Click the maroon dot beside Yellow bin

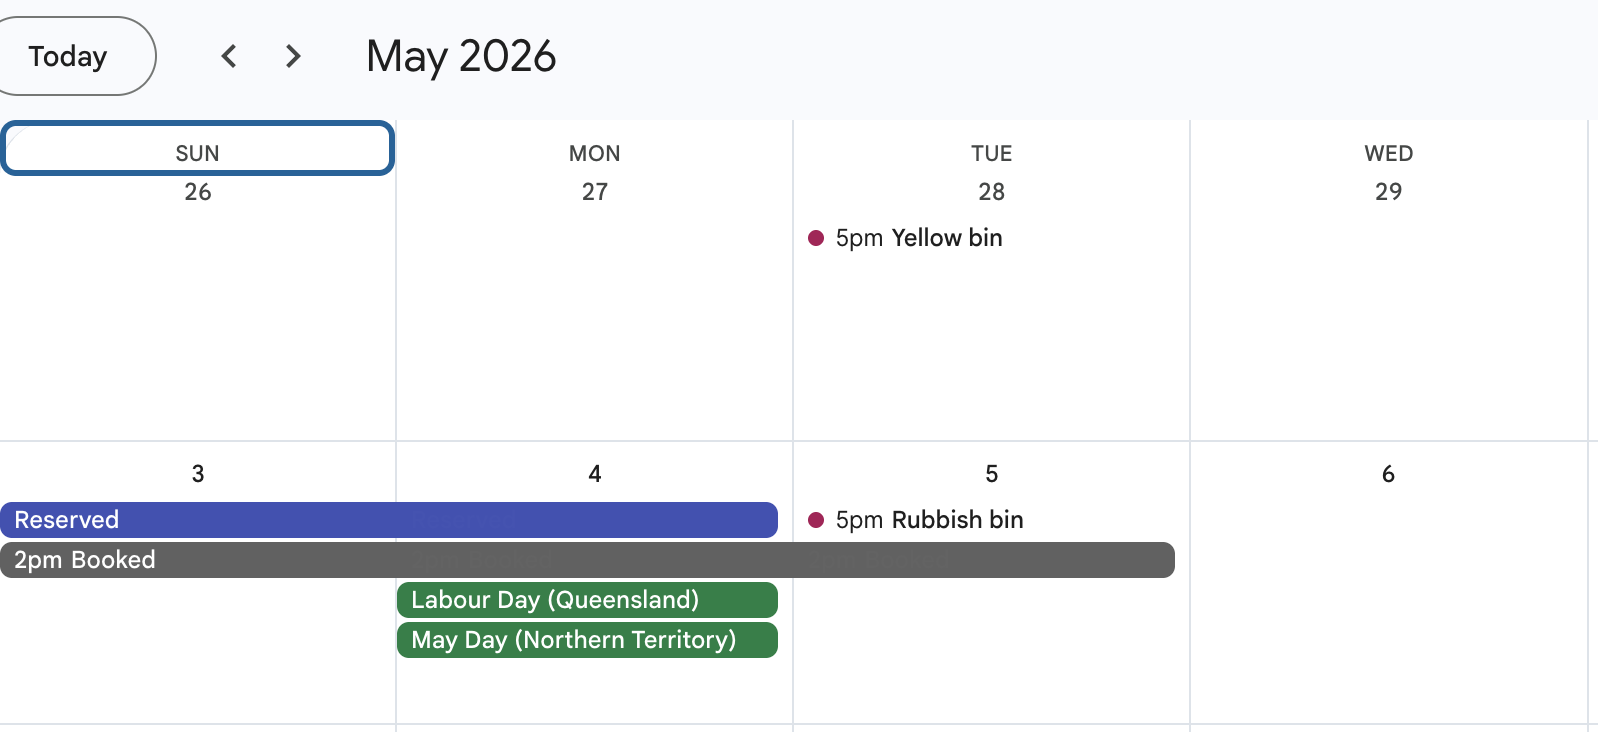click(x=816, y=238)
